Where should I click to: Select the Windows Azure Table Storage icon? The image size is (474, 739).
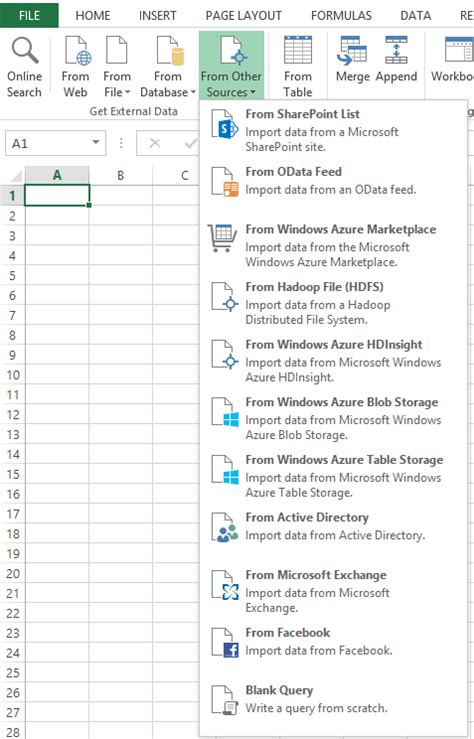(x=224, y=470)
